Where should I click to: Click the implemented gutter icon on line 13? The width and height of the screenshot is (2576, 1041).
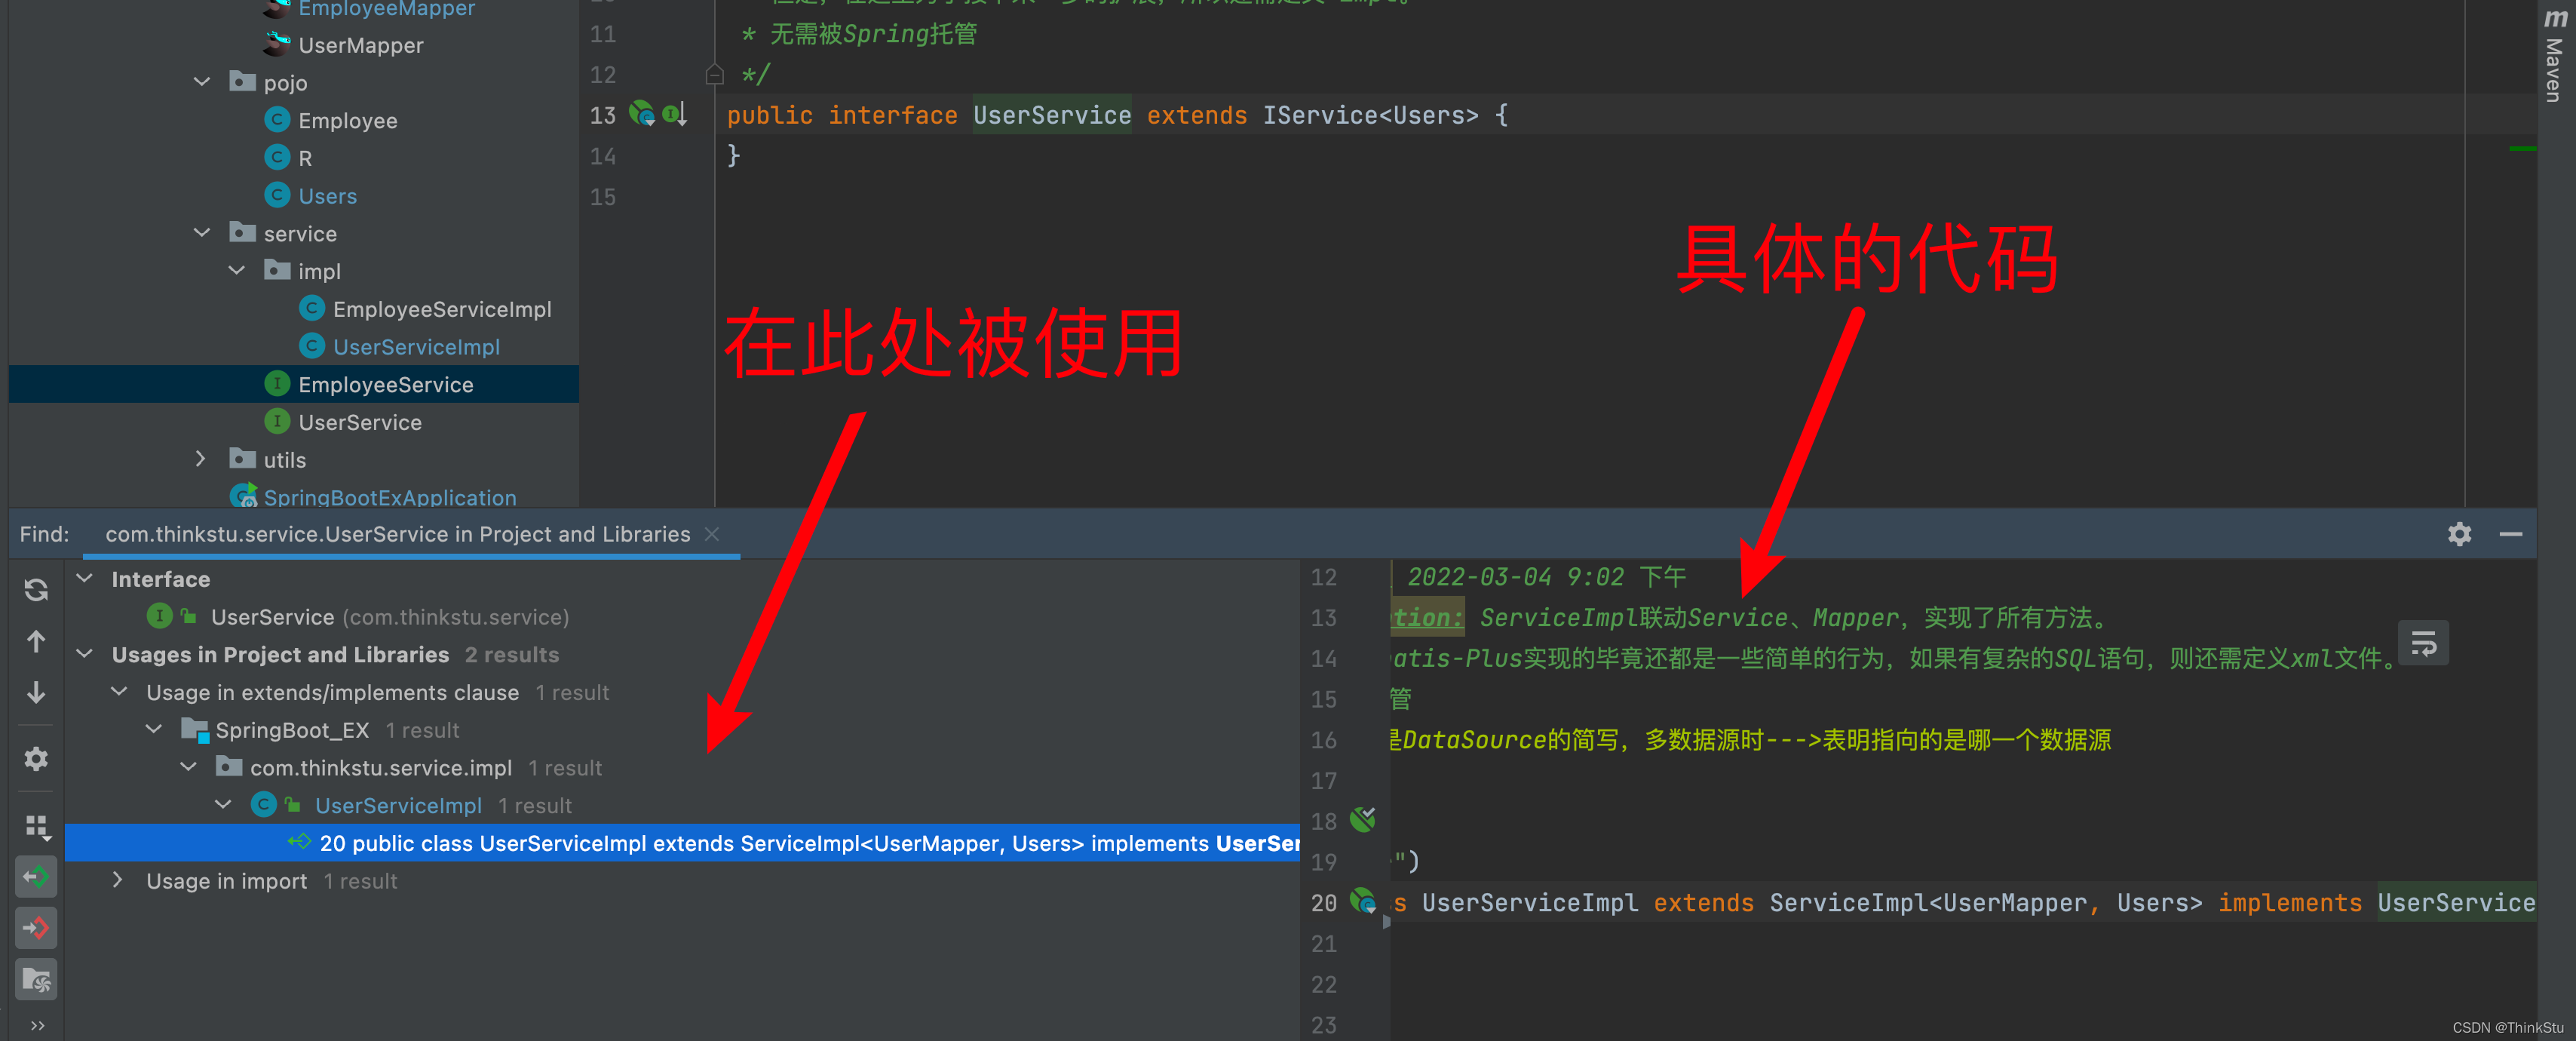coord(675,115)
